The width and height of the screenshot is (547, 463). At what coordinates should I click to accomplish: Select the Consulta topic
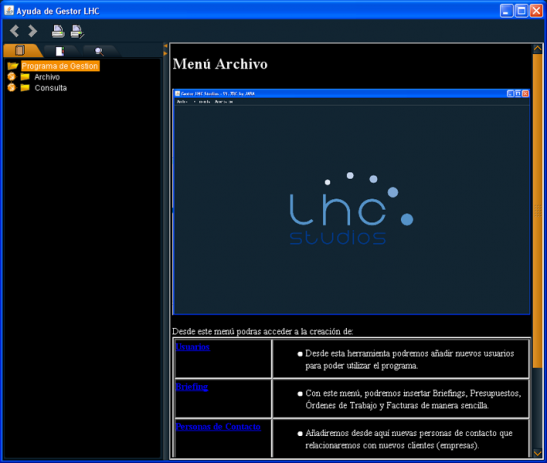51,88
